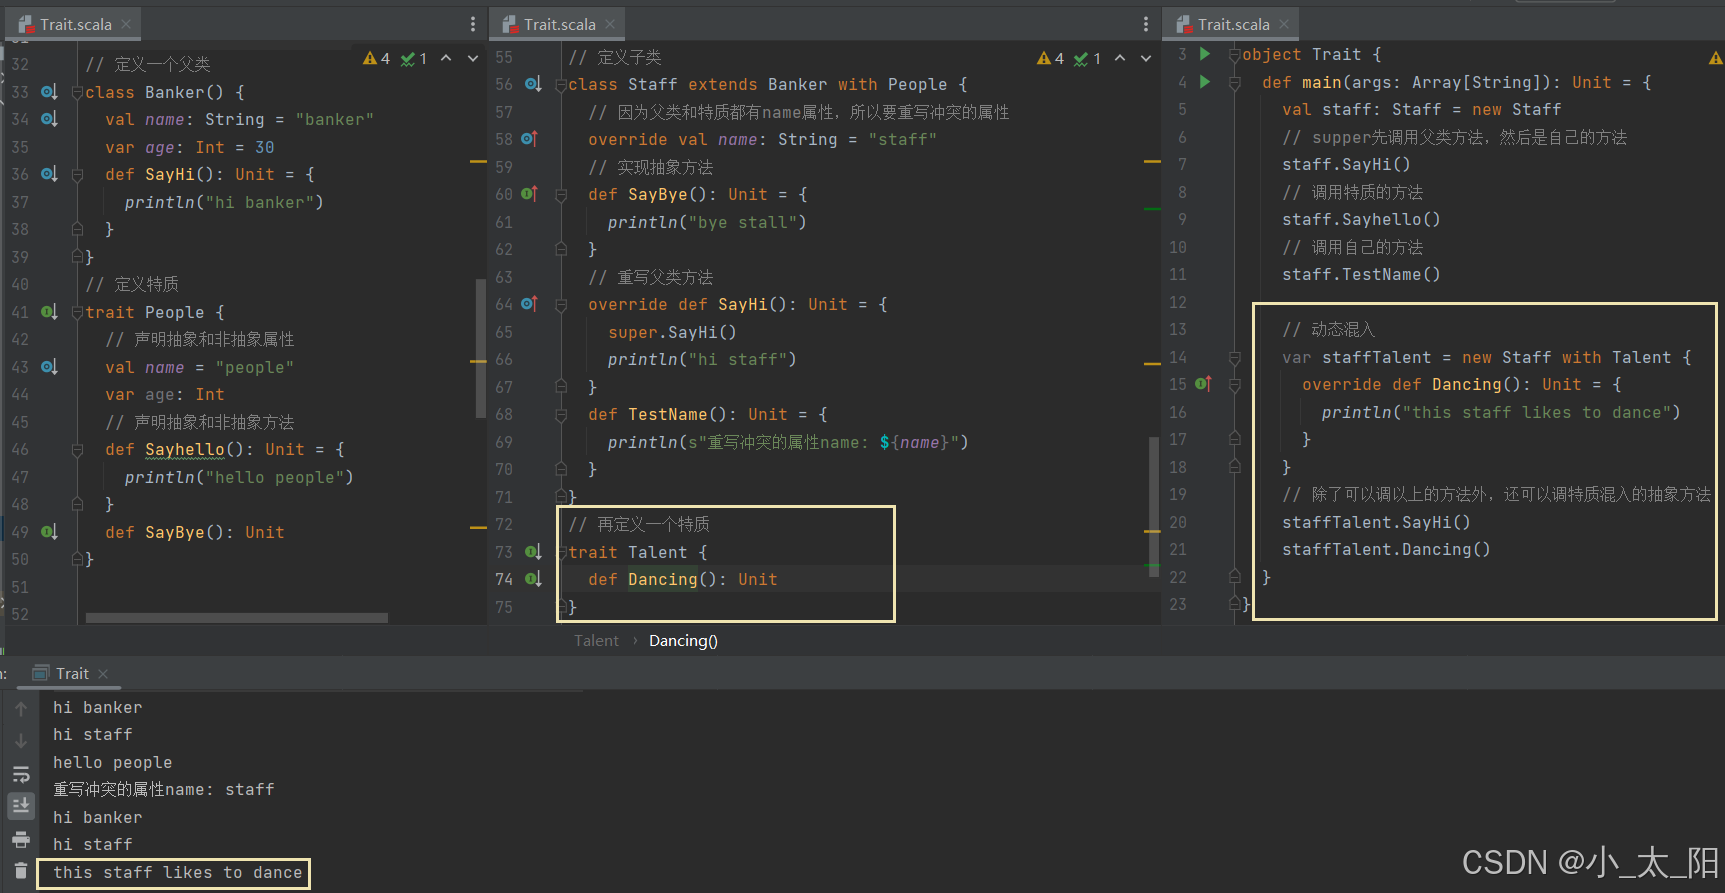Click overriding gutter icon at line 15
The height and width of the screenshot is (893, 1725).
[1203, 384]
